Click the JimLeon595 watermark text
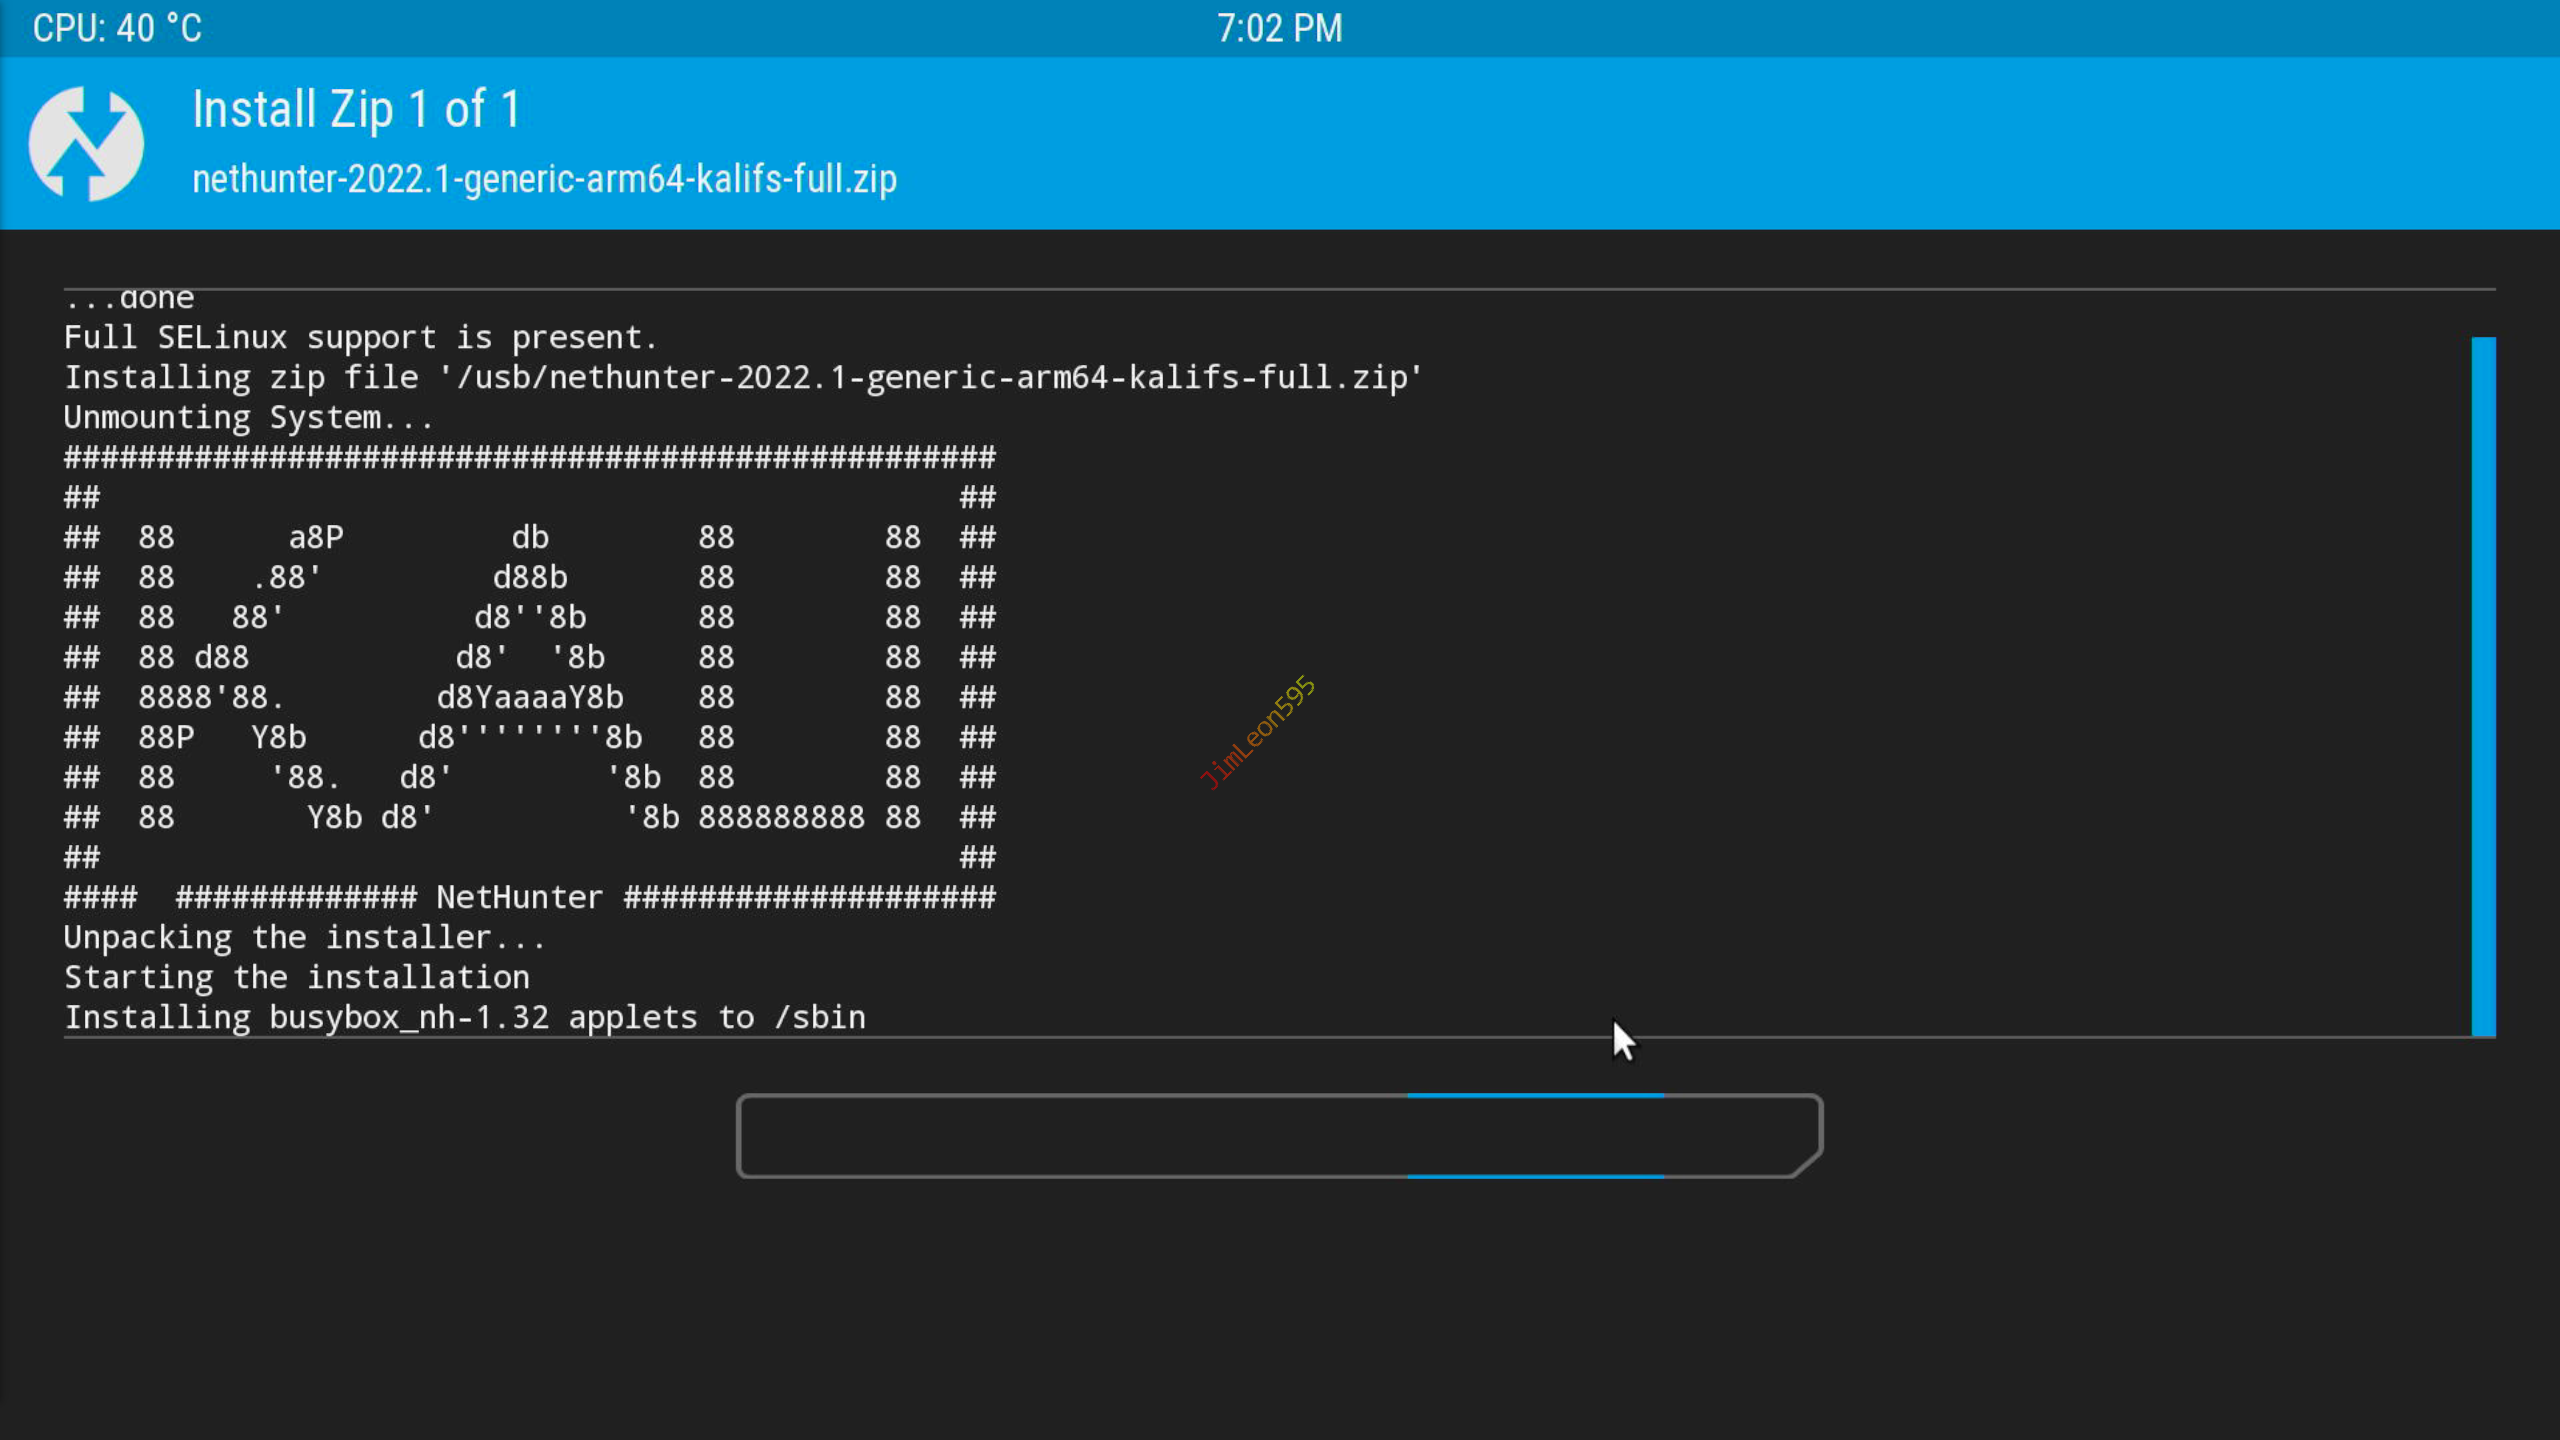This screenshot has height=1440, width=2560. tap(1257, 733)
